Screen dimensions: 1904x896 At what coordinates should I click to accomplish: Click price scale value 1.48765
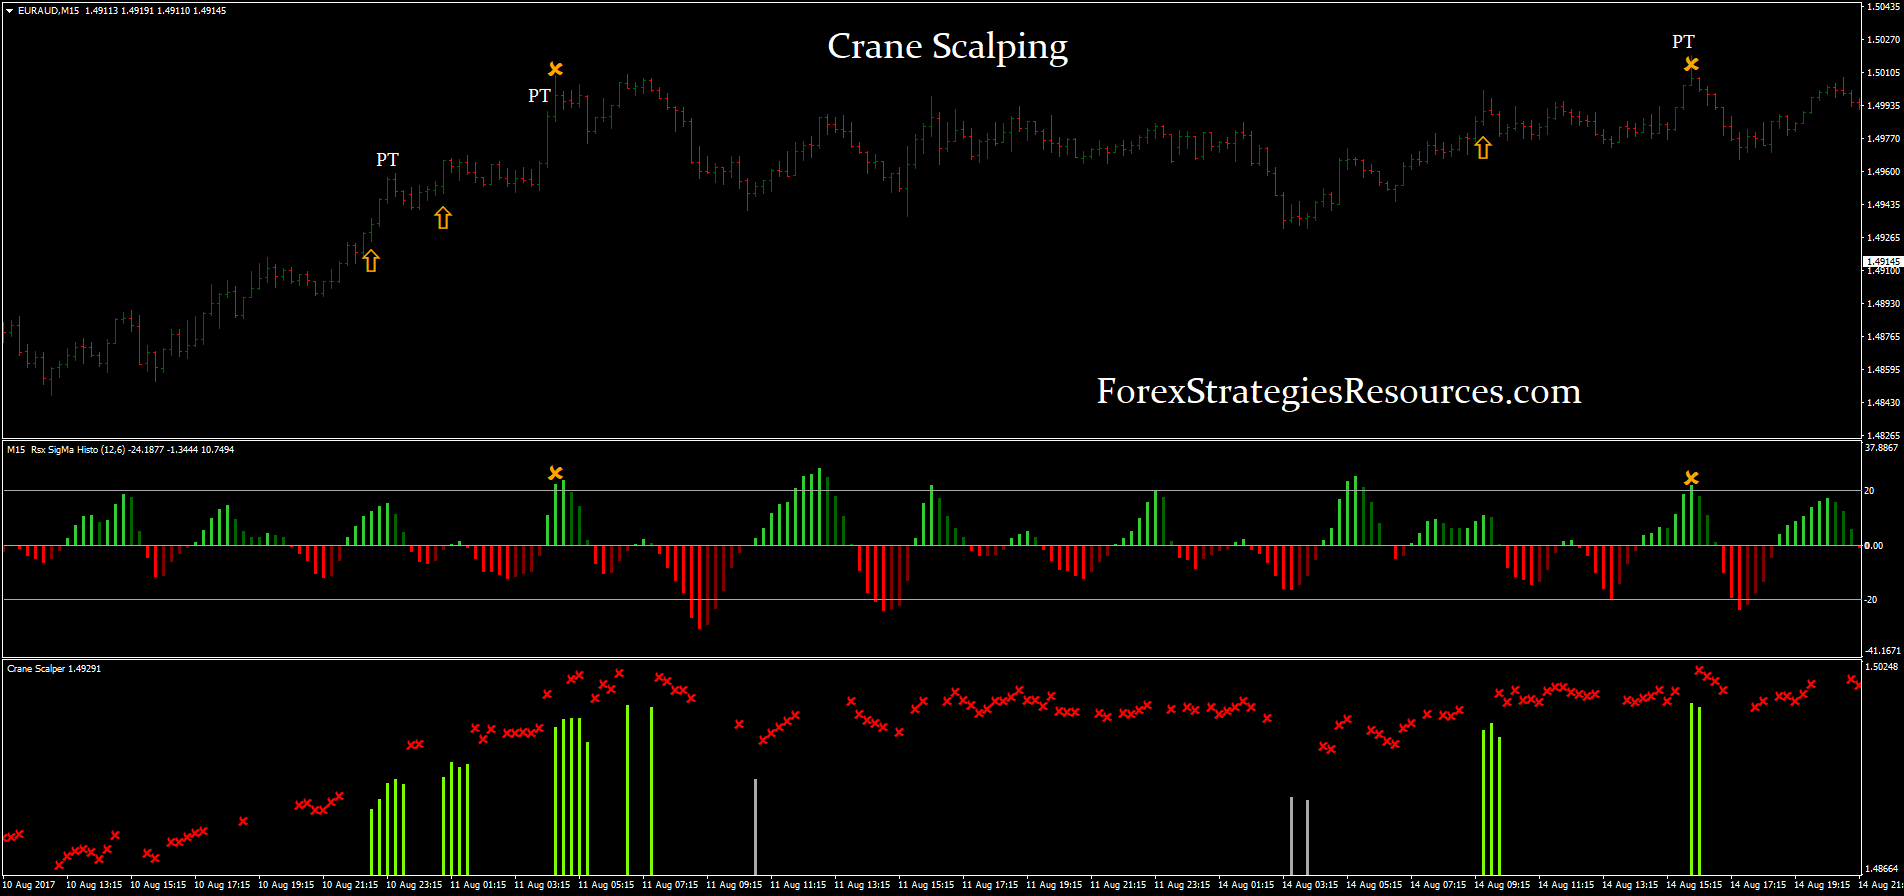1883,337
